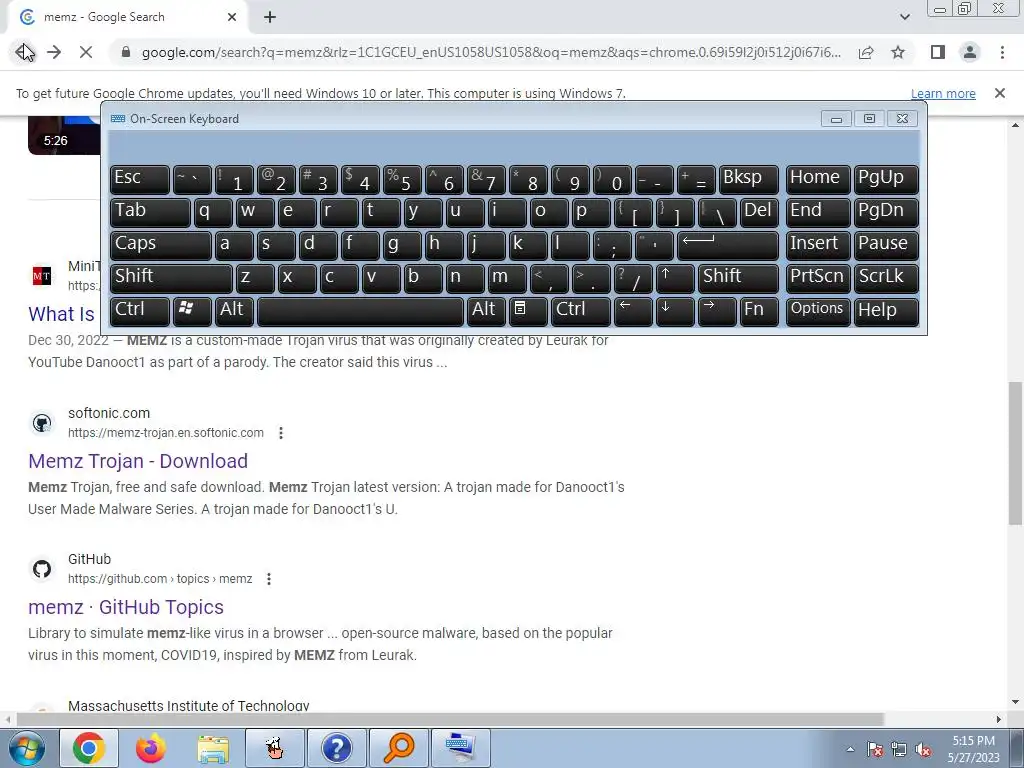The height and width of the screenshot is (768, 1024).
Task: Open Chrome's three-dot menu
Action: click(x=1002, y=52)
